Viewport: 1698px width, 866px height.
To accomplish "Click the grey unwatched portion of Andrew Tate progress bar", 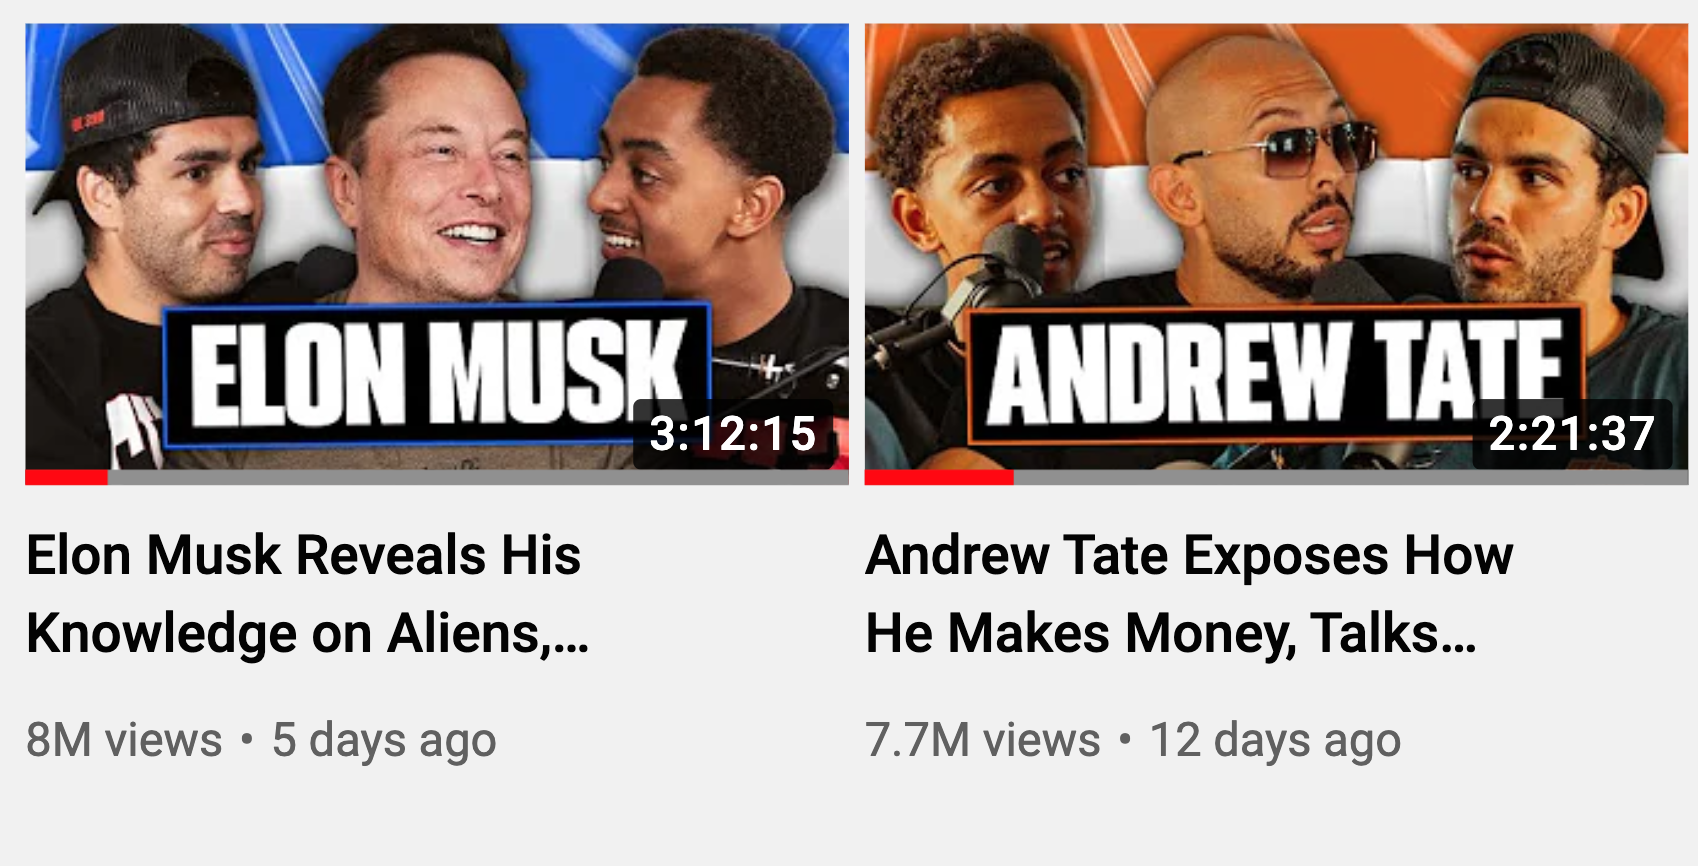I will (x=1351, y=477).
